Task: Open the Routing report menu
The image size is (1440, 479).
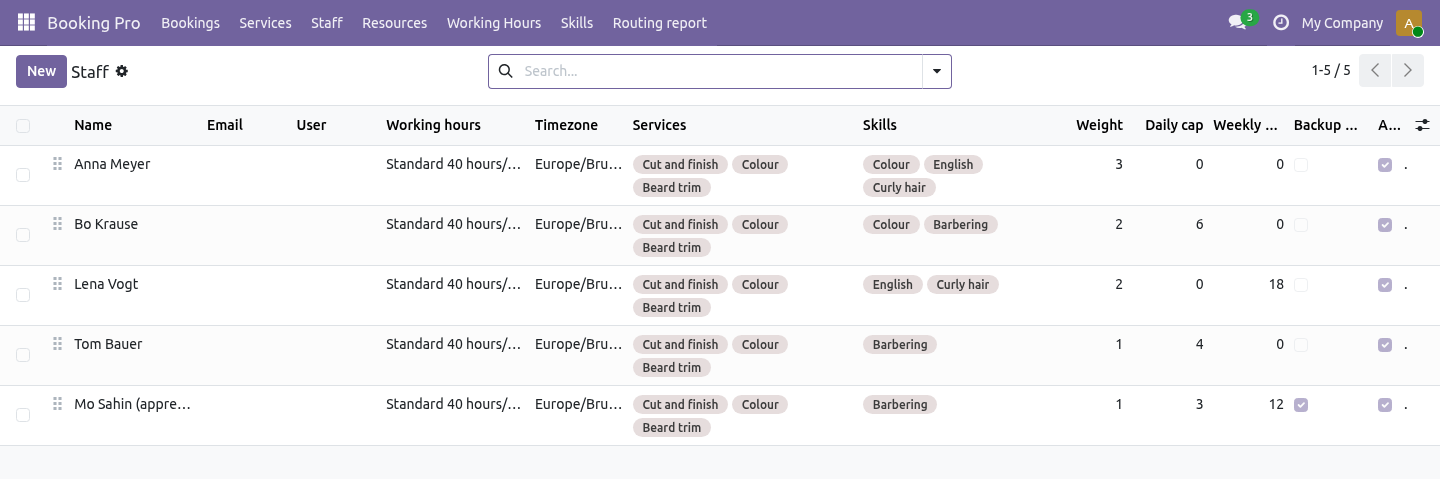Action: click(x=660, y=22)
